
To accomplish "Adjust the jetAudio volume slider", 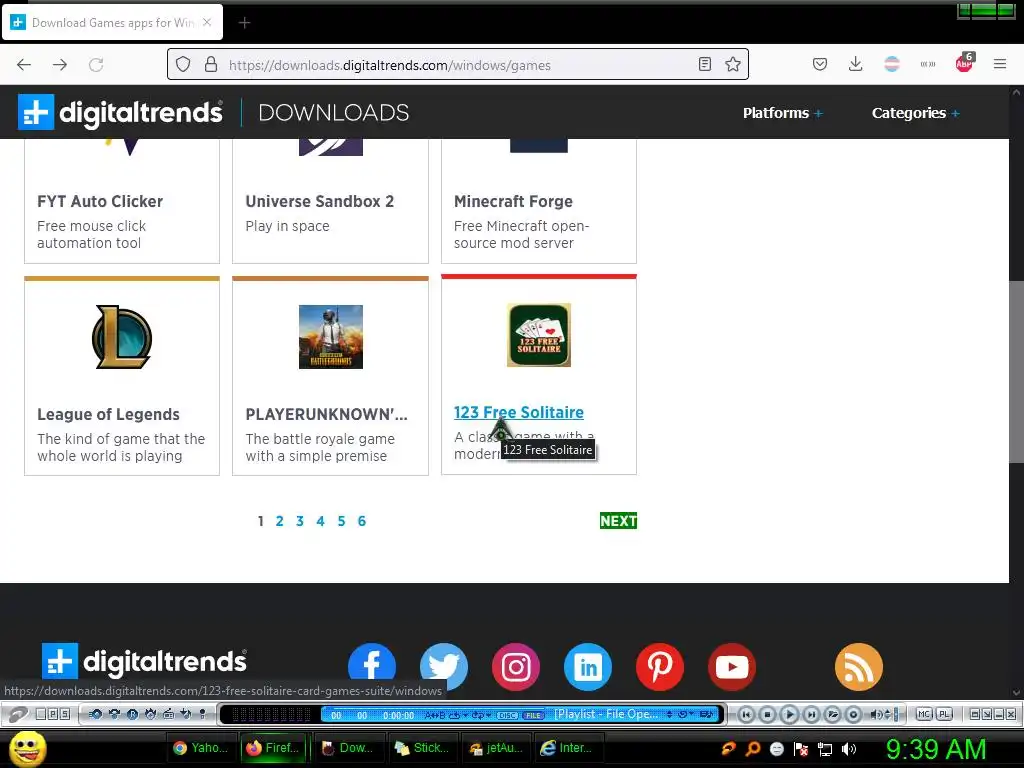I will 895,714.
